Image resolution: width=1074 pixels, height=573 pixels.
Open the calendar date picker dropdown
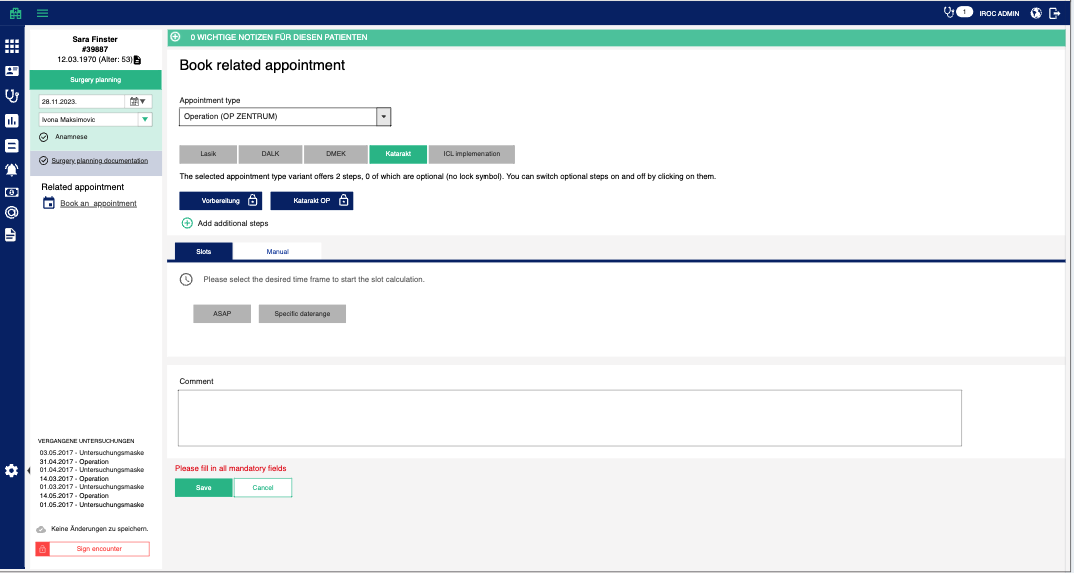click(138, 101)
